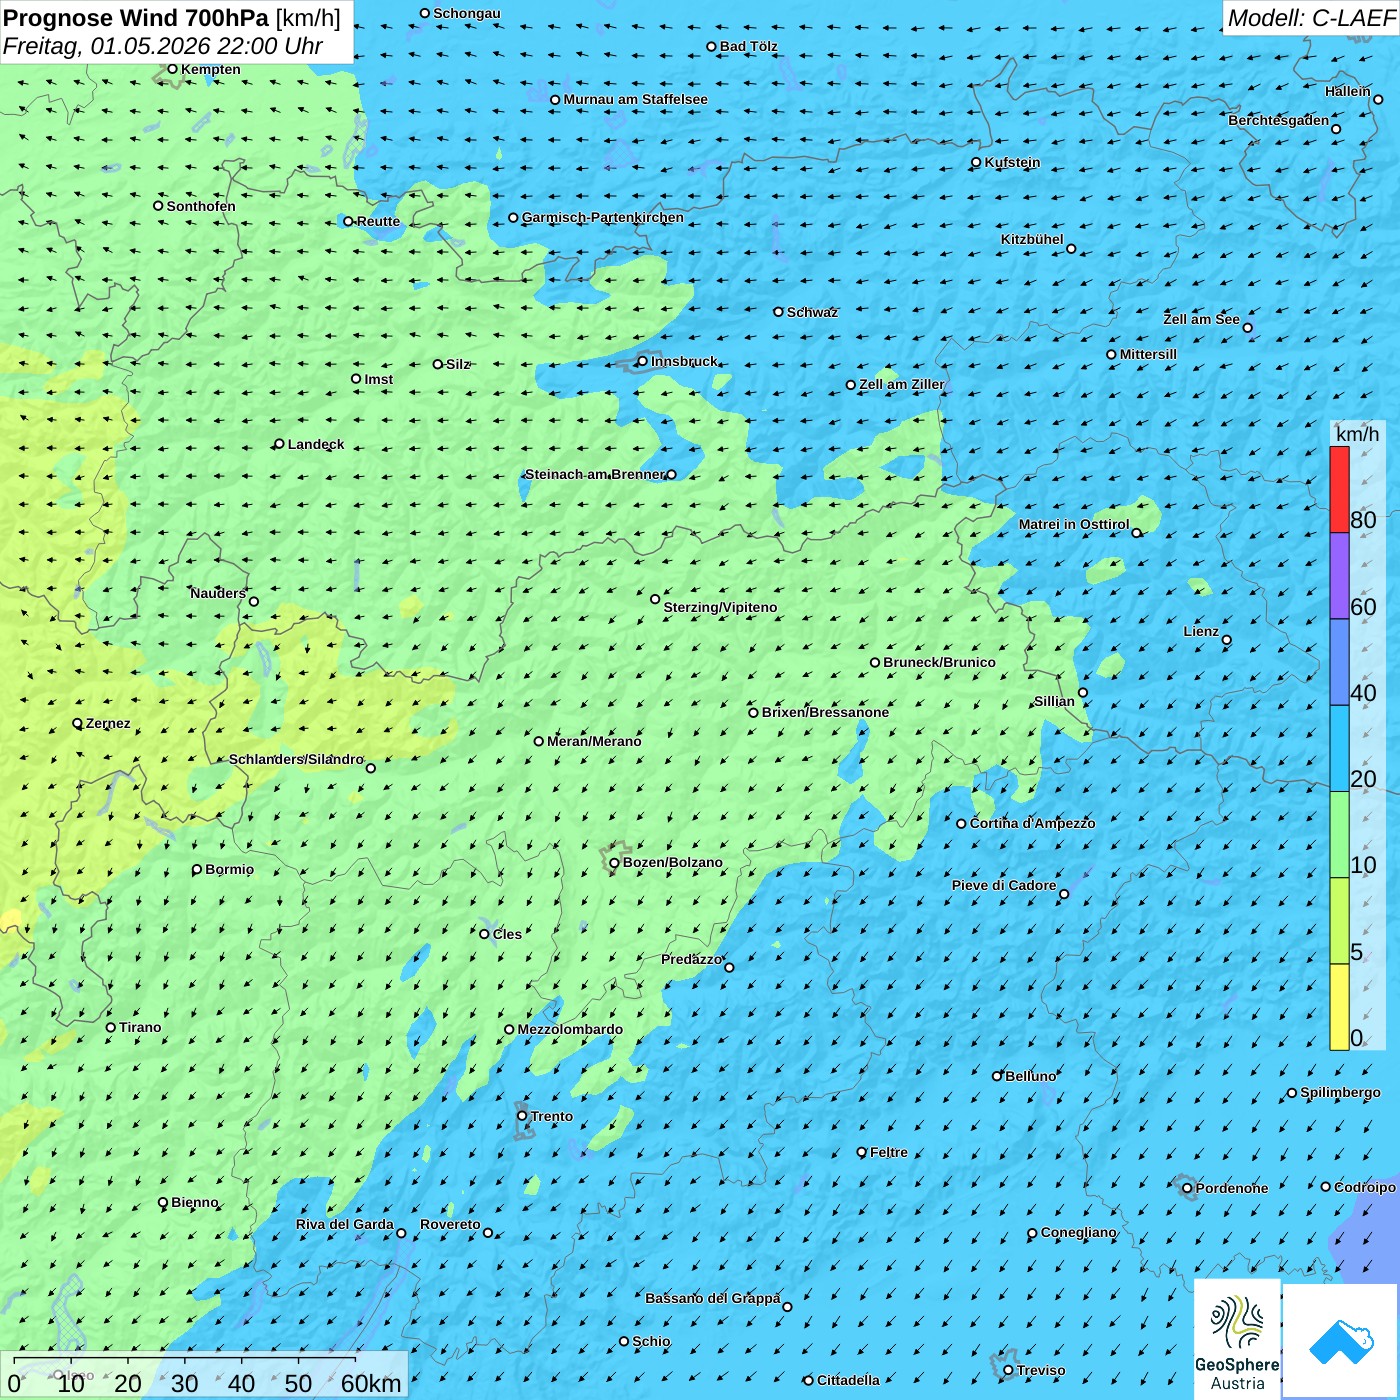Click the forecast date 'Freitag, 01.05.2026 22:00 Uhr'
Viewport: 1400px width, 1400px height.
(163, 46)
